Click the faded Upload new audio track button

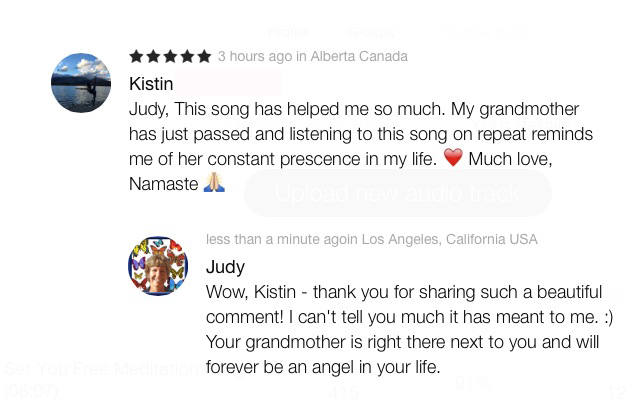coord(397,193)
